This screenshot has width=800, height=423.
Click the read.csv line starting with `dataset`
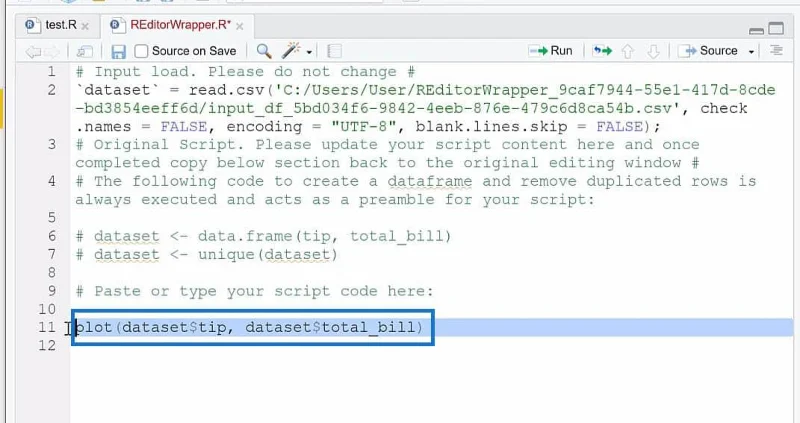pyautogui.click(x=426, y=108)
